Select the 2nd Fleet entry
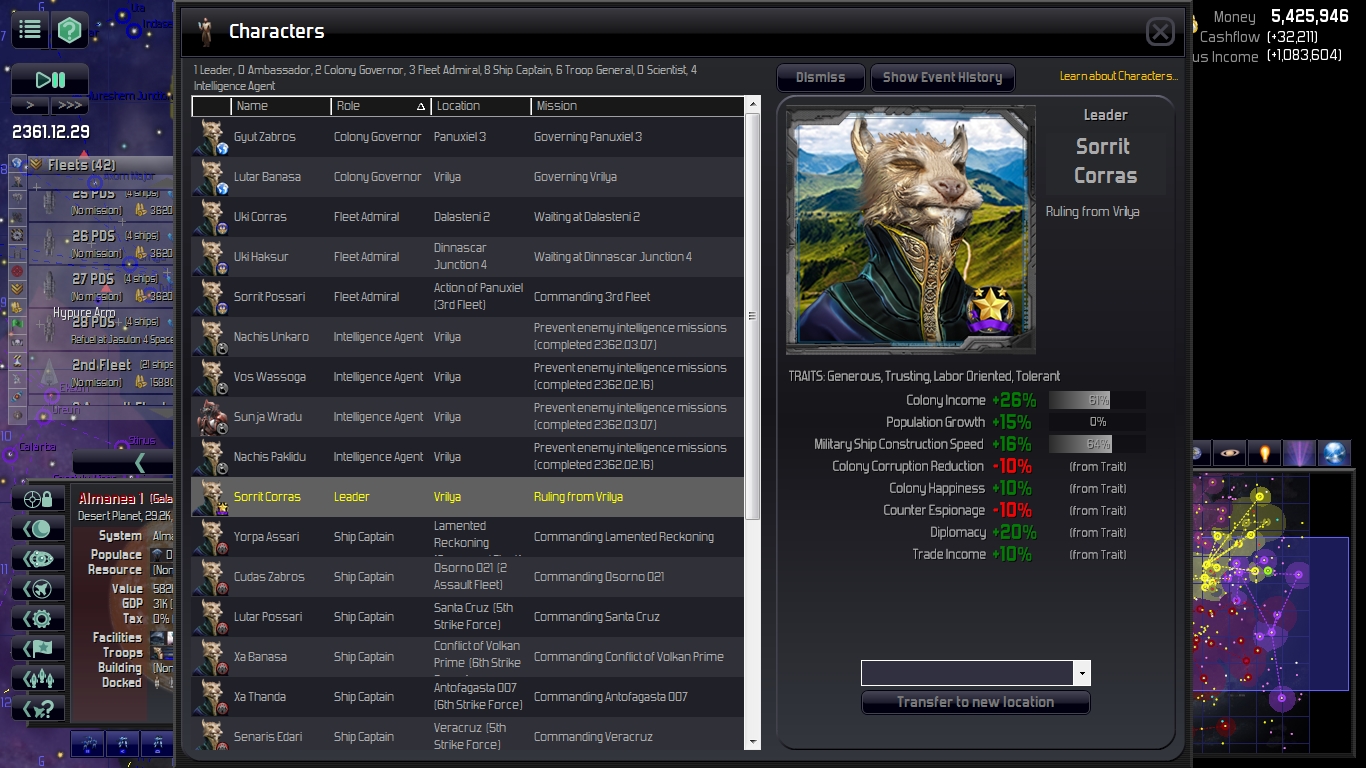The height and width of the screenshot is (768, 1366). click(x=100, y=372)
